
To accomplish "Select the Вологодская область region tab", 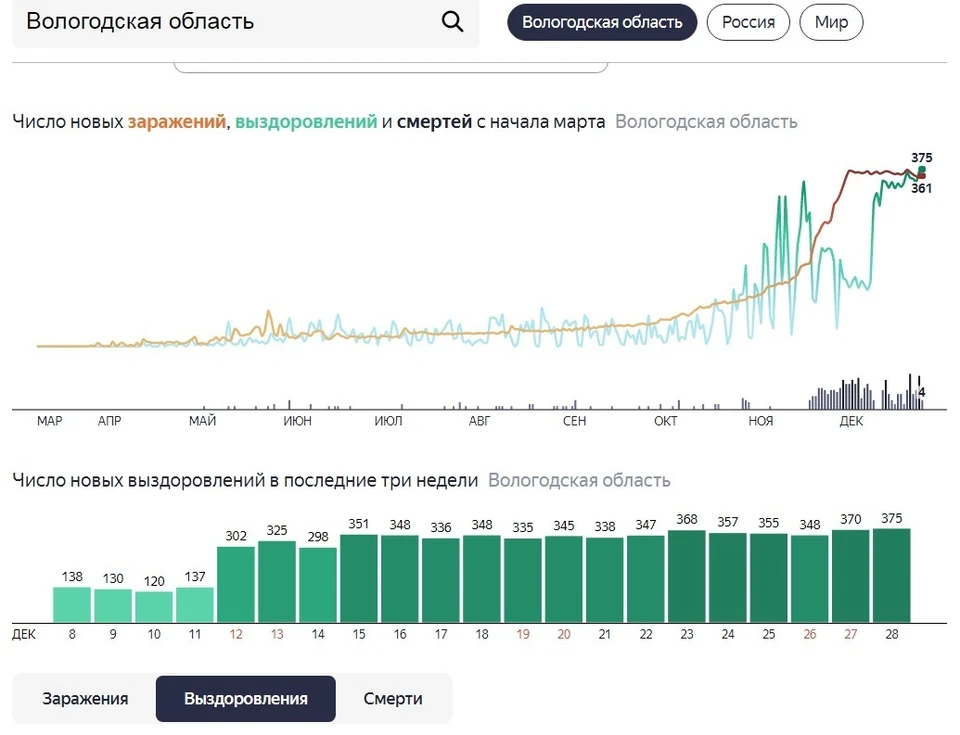I will click(x=602, y=23).
